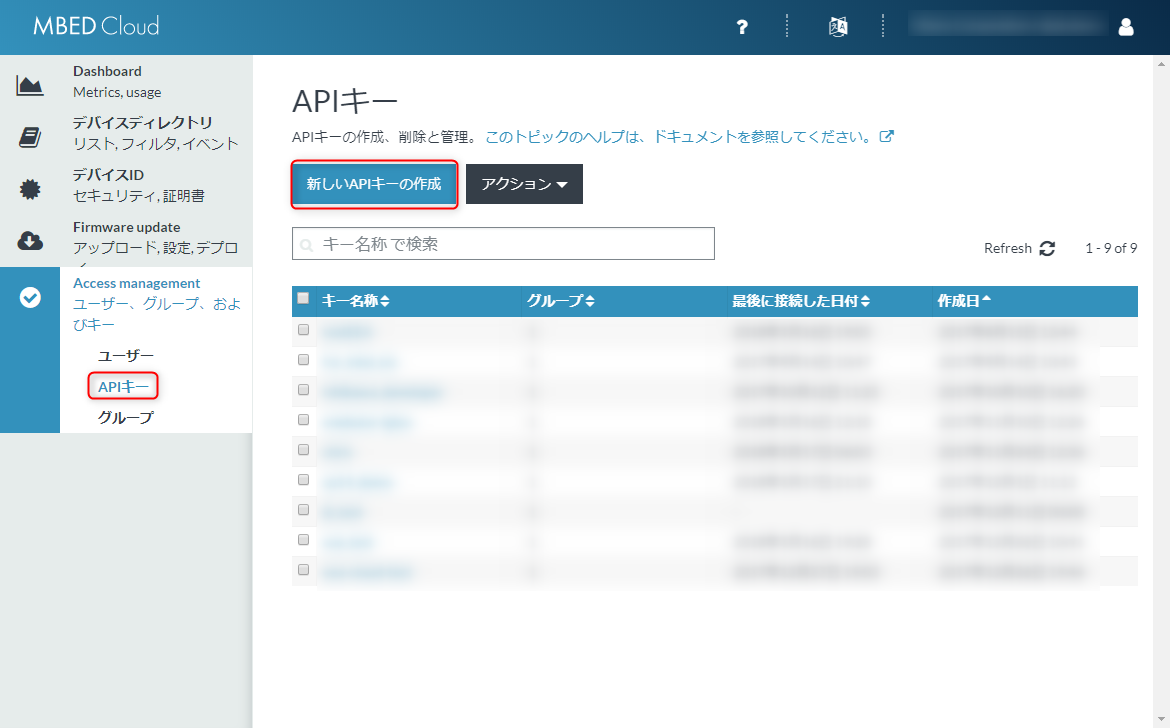Click the Access management checkmark icon

pyautogui.click(x=30, y=297)
